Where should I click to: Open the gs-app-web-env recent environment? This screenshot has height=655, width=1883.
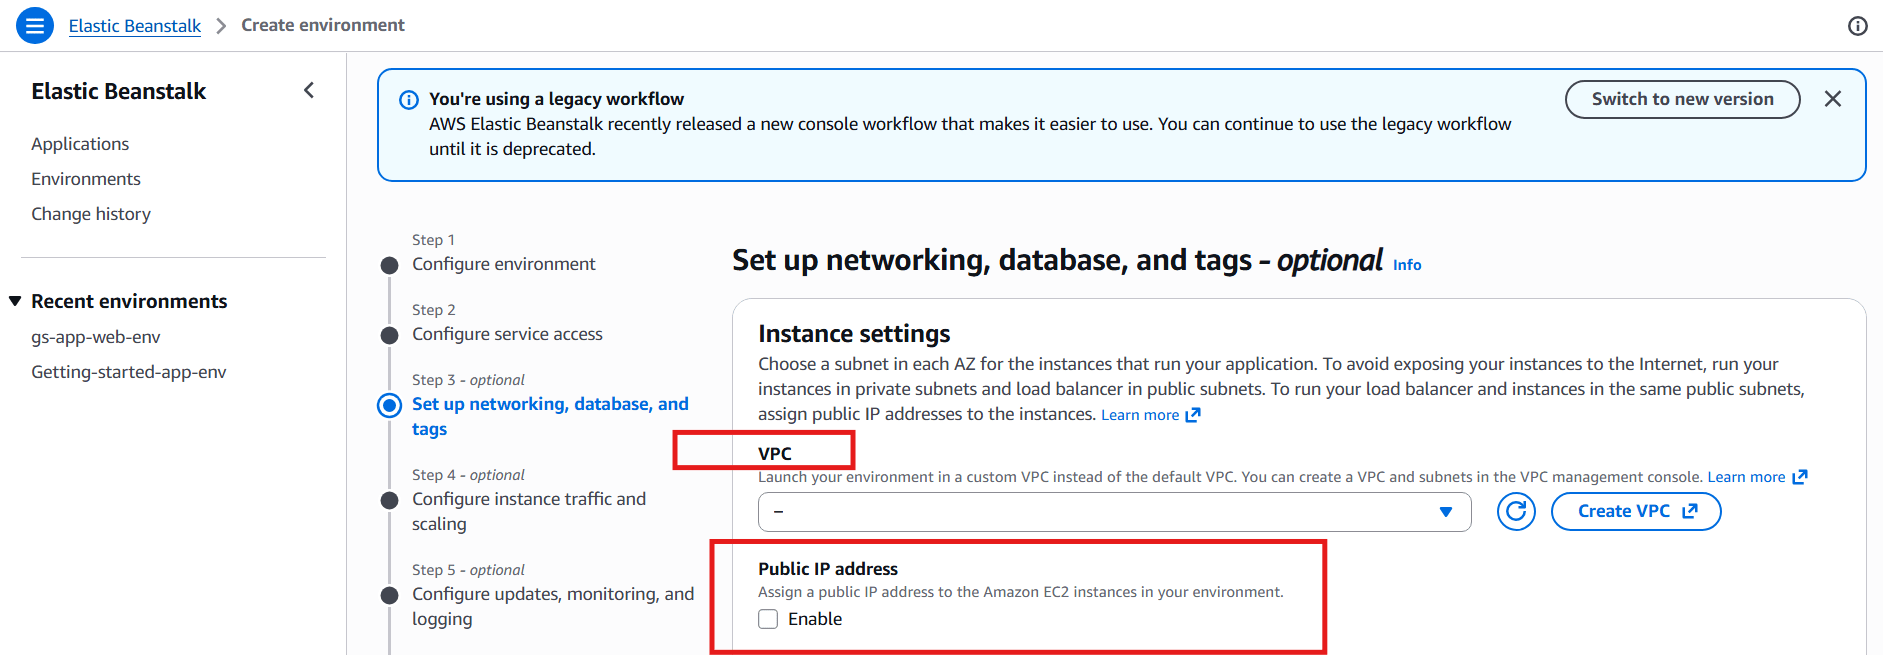(x=96, y=337)
